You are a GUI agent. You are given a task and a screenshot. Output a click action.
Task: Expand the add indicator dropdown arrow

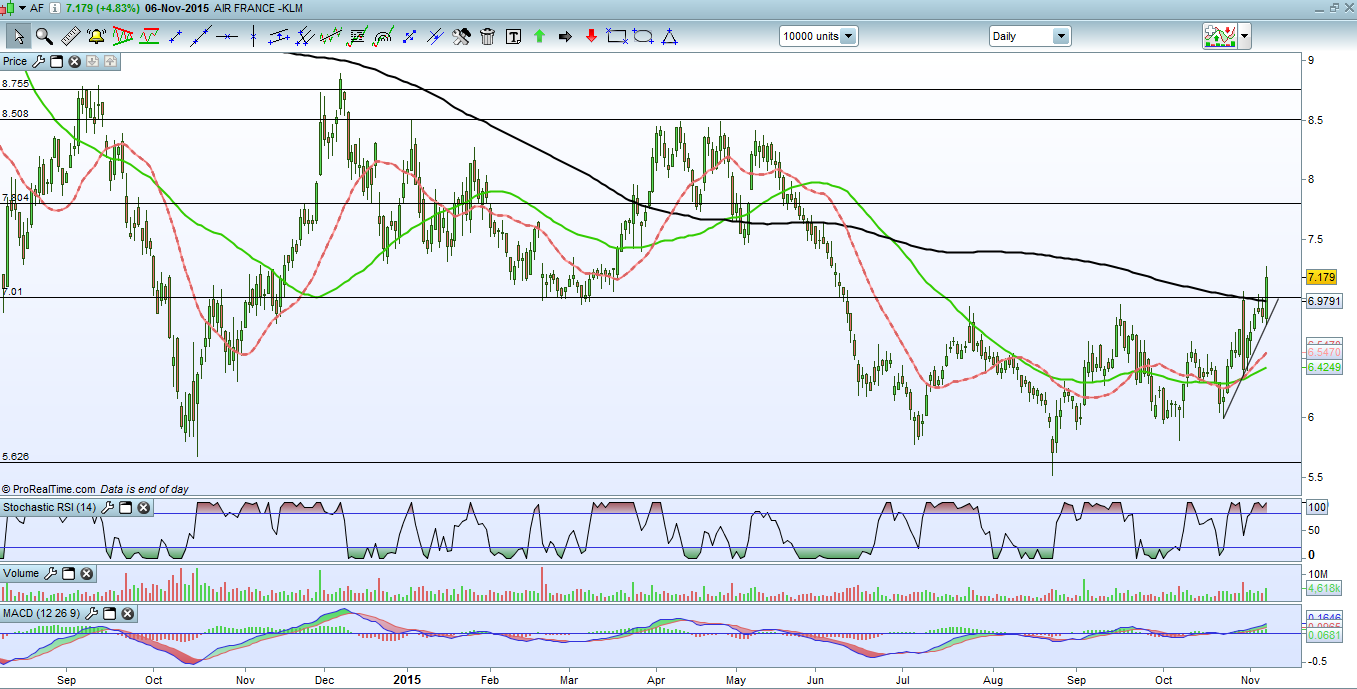click(1244, 36)
